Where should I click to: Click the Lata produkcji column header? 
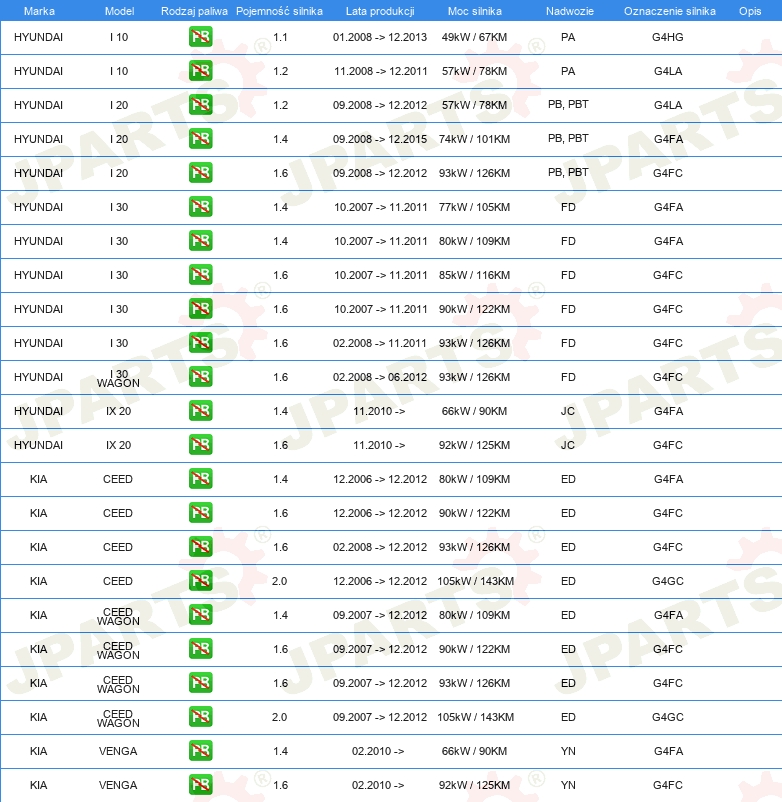pyautogui.click(x=380, y=11)
